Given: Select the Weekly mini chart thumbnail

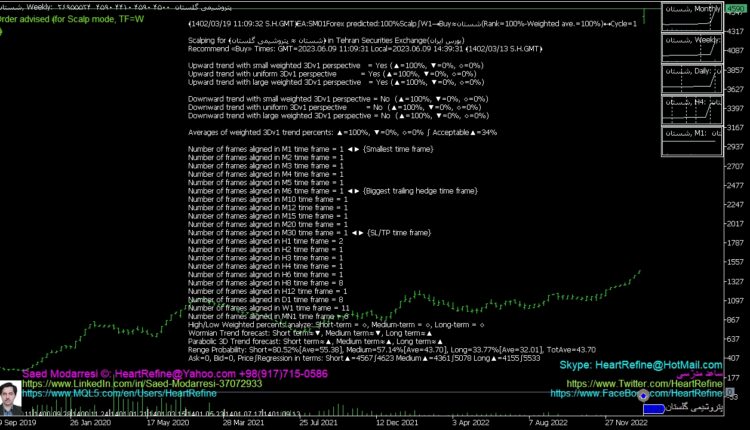Looking at the screenshot, I should coord(691,51).
